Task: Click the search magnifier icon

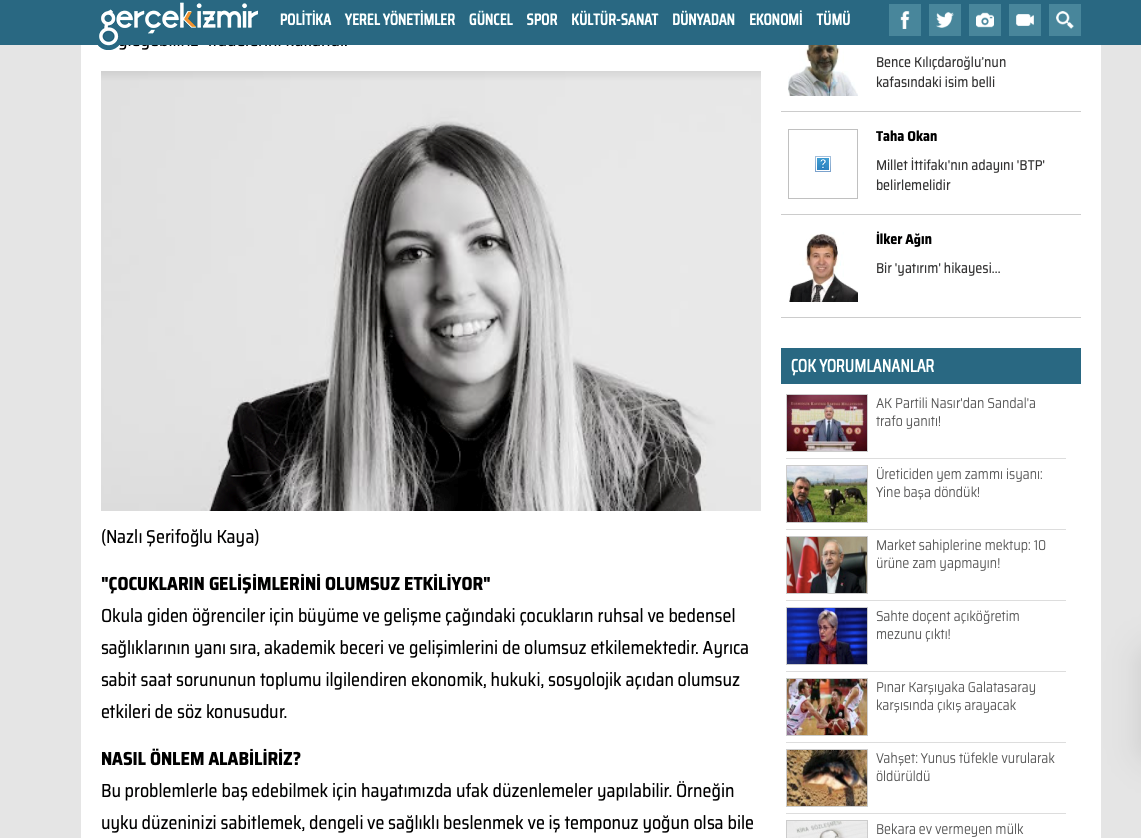Action: pyautogui.click(x=1064, y=20)
